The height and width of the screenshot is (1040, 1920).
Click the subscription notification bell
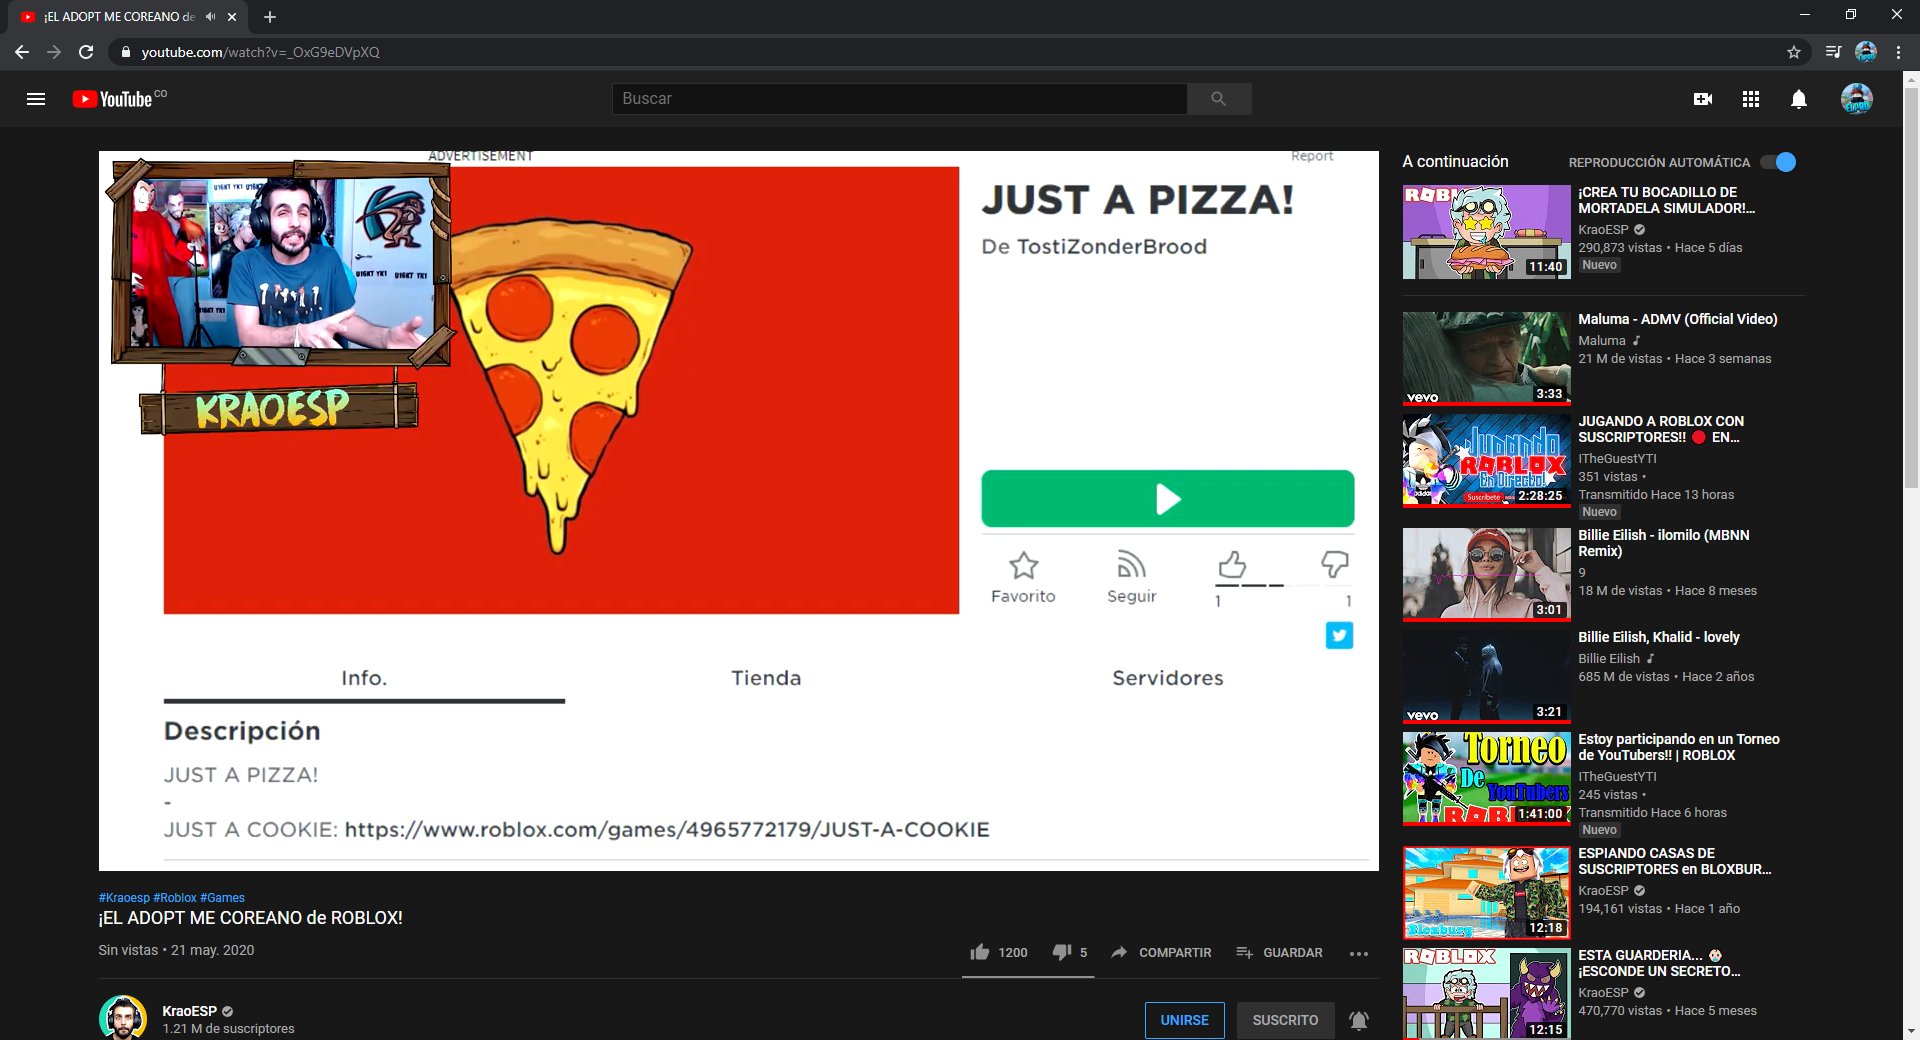click(x=1358, y=1020)
